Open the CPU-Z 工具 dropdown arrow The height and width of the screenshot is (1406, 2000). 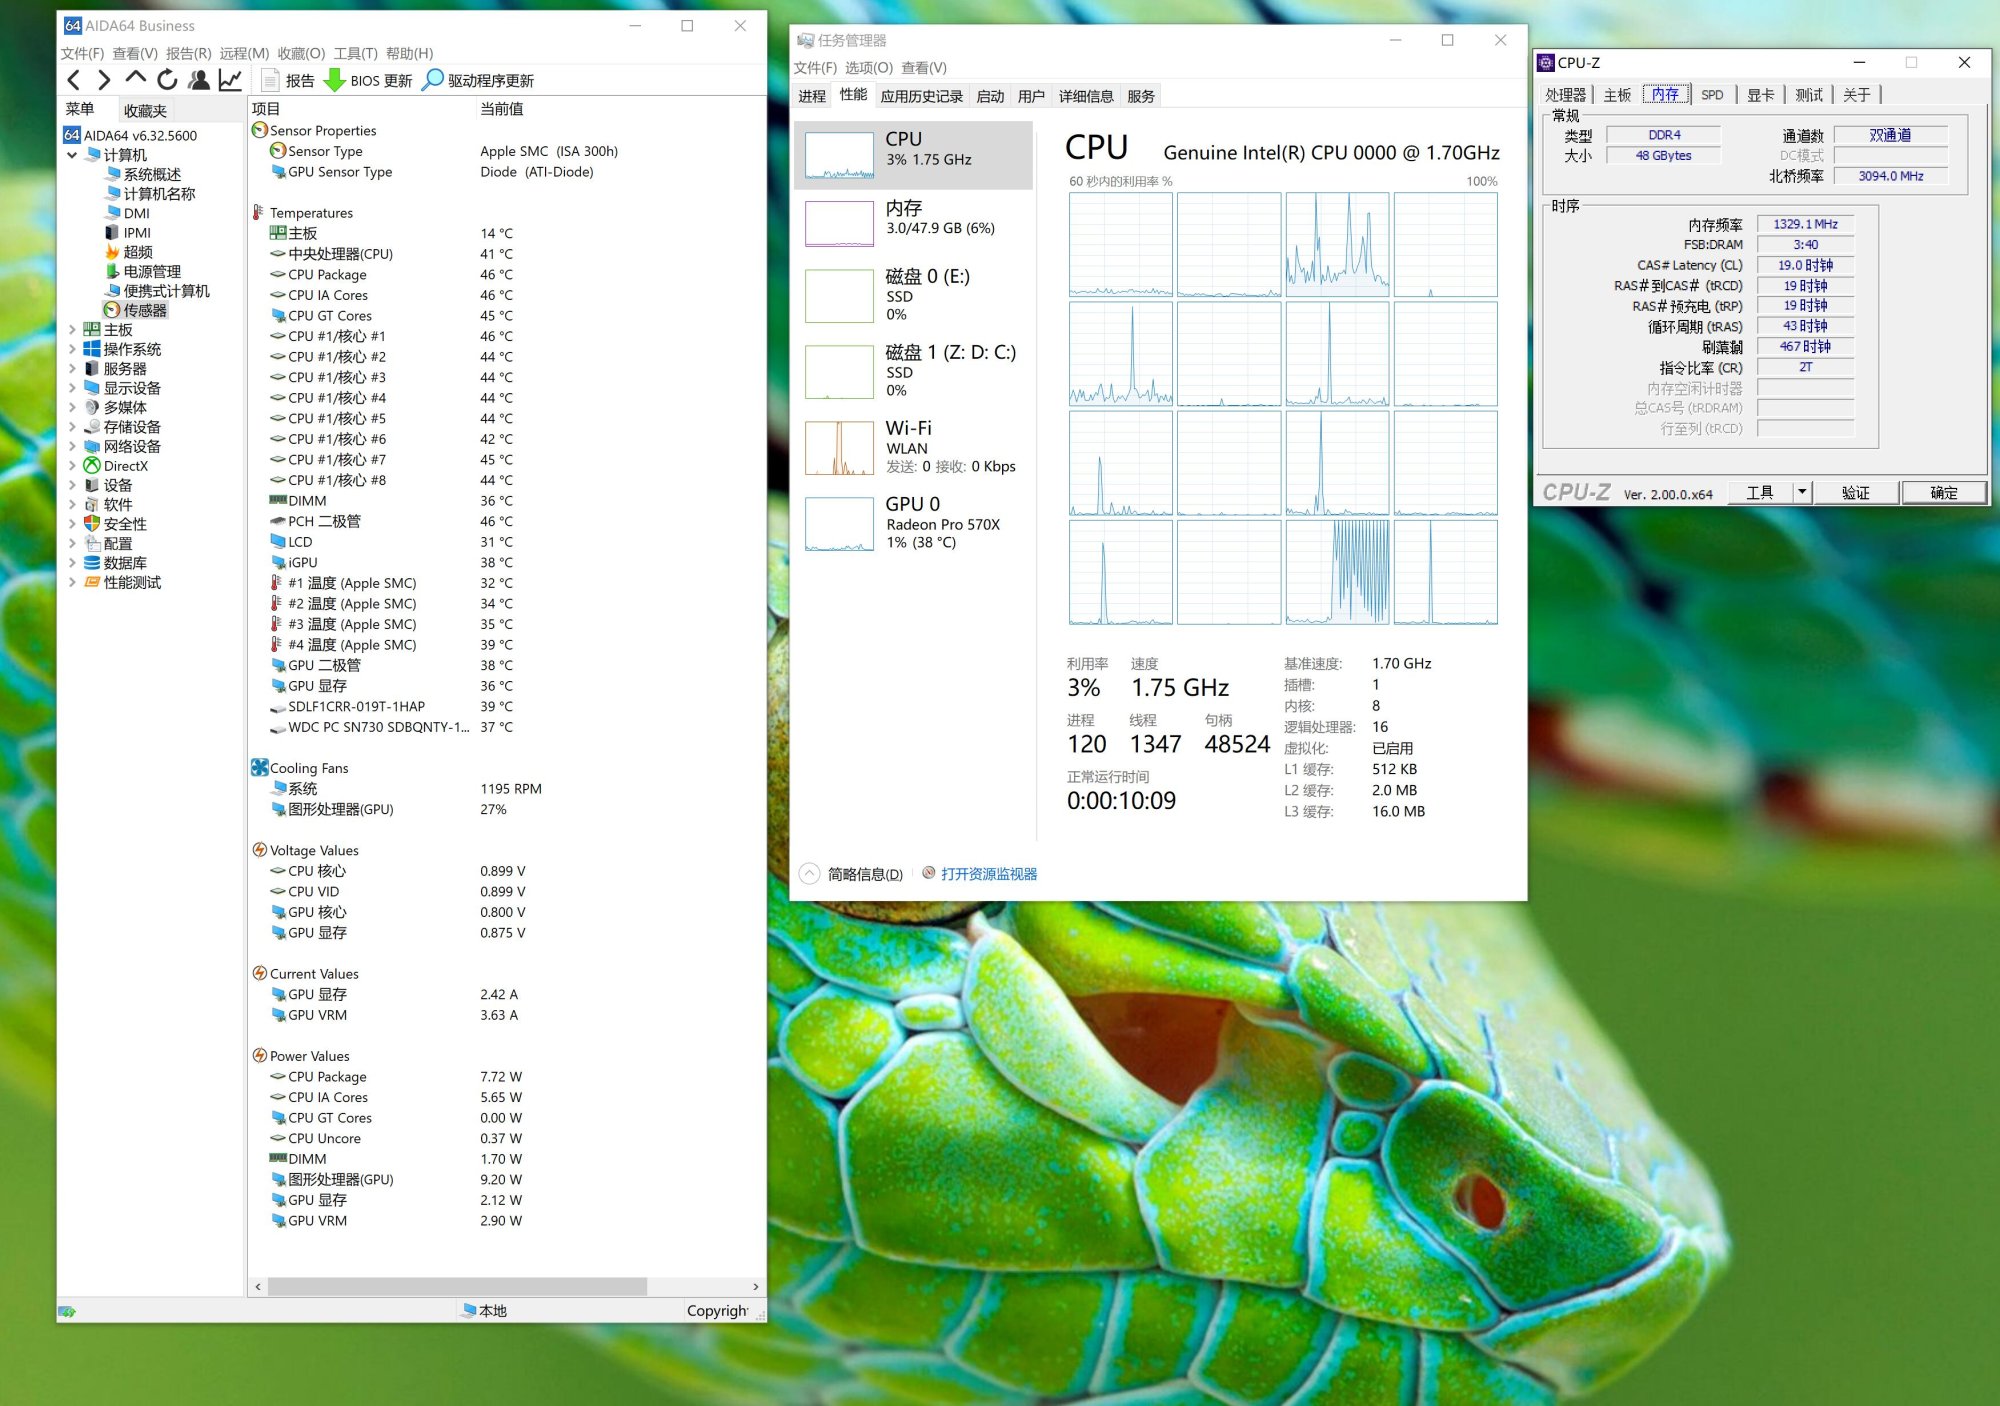pyautogui.click(x=1802, y=492)
